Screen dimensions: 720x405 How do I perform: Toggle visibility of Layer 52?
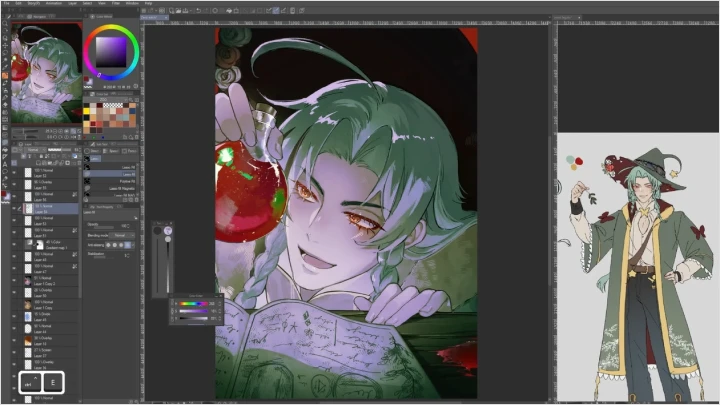14,173
